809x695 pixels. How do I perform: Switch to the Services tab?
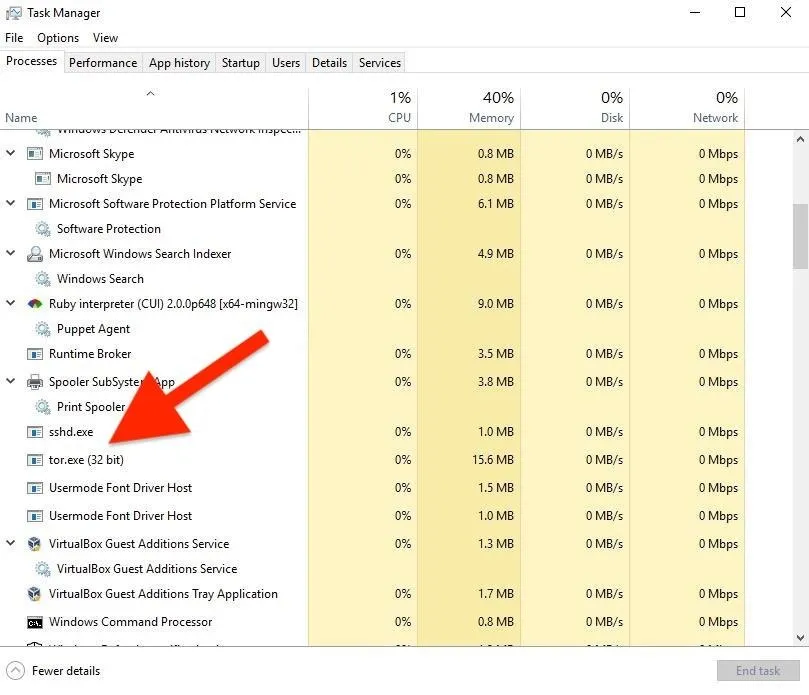[x=380, y=63]
